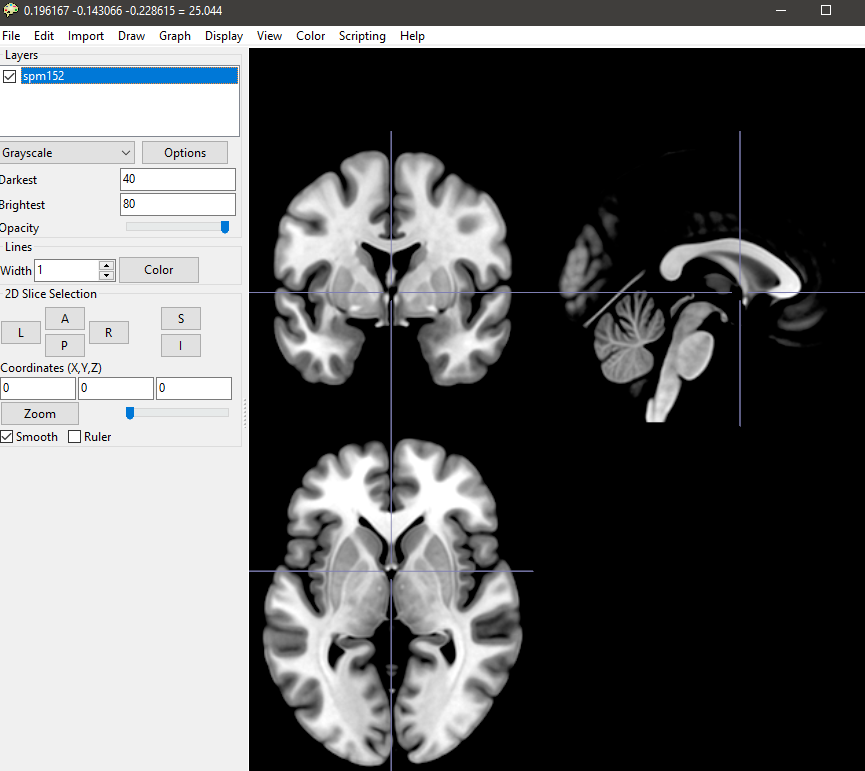865x771 pixels.
Task: Click the Brightest value input field
Action: (x=177, y=204)
